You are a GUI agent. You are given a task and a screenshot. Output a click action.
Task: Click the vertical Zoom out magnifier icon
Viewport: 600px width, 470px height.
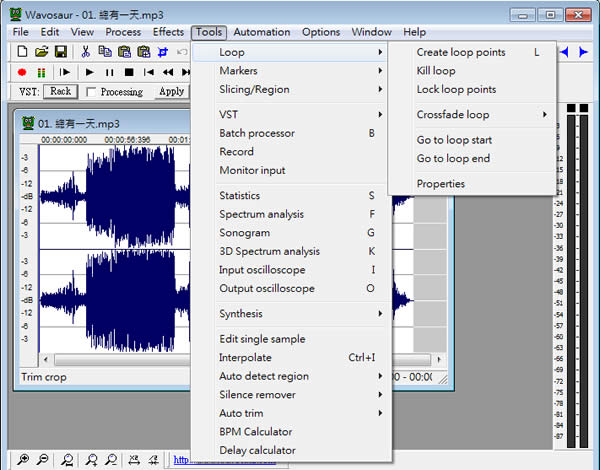[111, 459]
